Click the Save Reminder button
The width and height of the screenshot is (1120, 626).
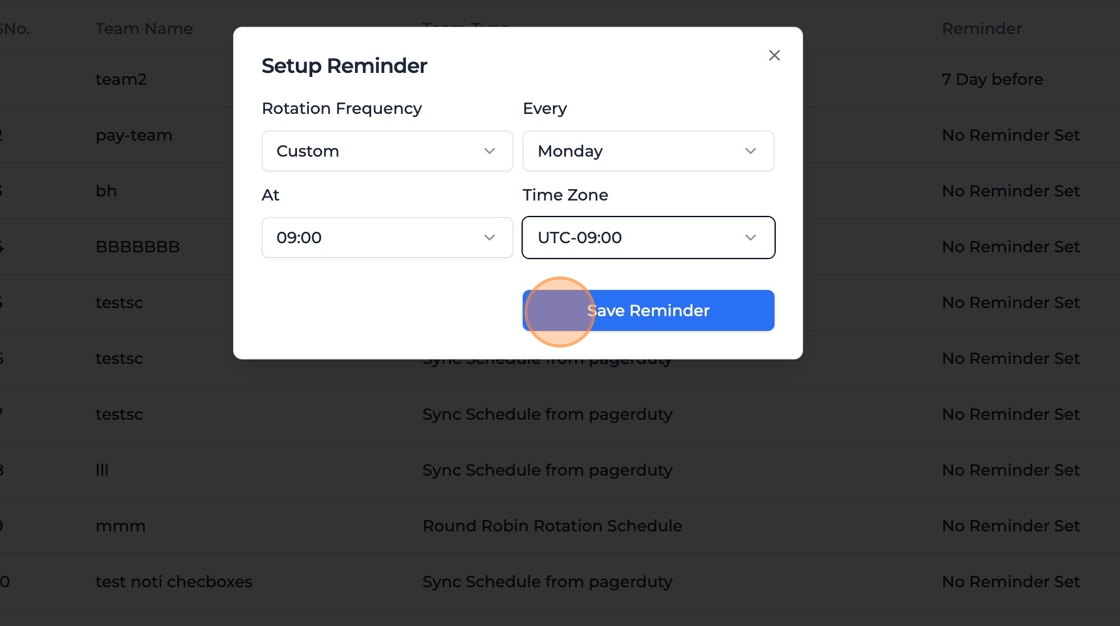tap(648, 310)
